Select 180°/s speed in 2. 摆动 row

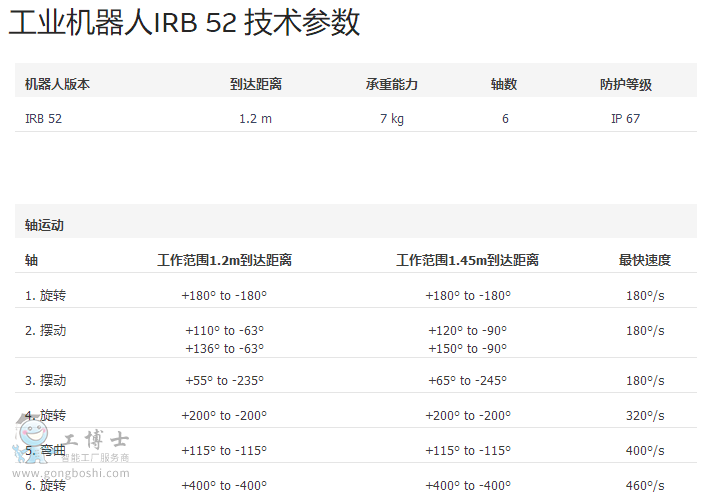coord(645,331)
